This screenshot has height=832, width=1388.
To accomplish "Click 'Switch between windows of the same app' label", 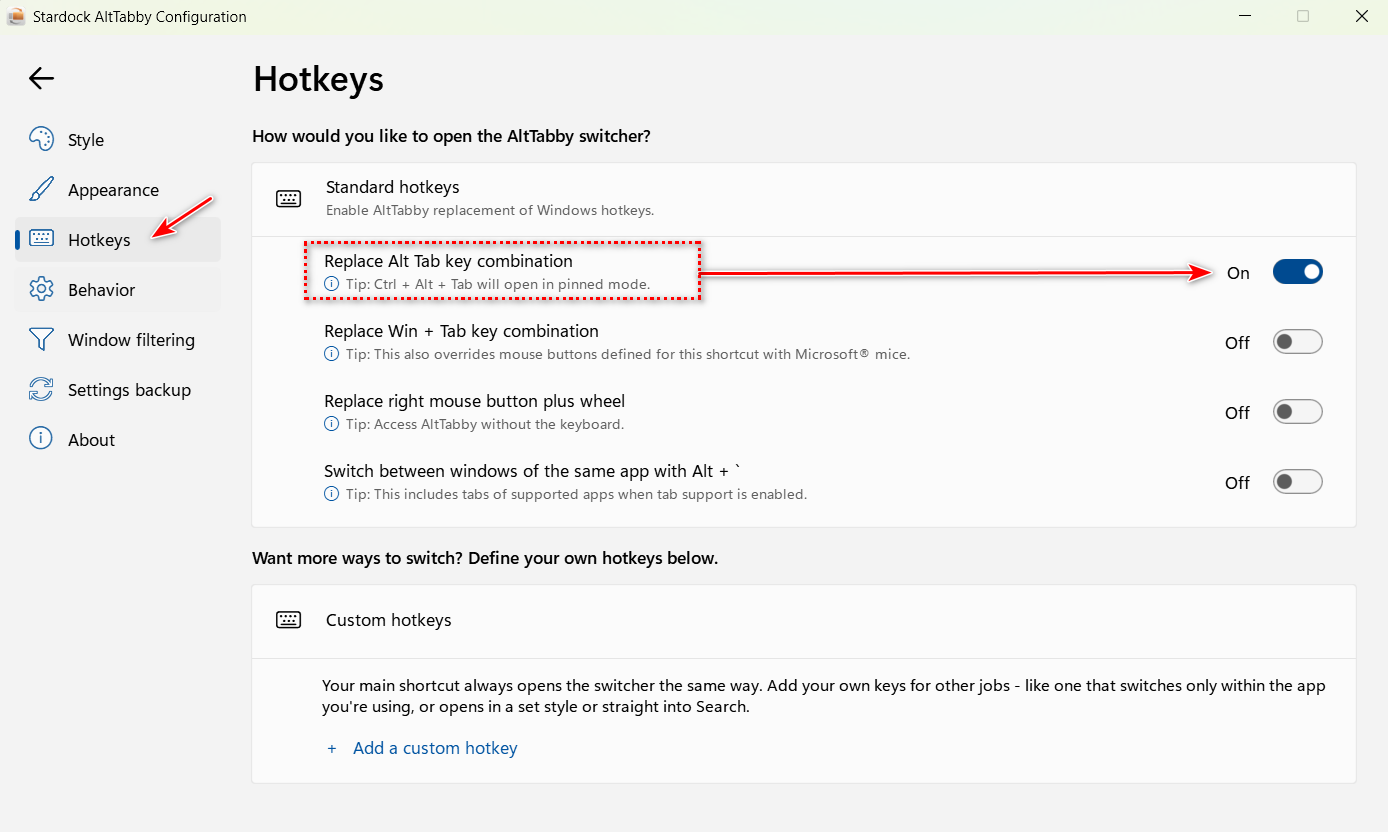I will click(531, 471).
